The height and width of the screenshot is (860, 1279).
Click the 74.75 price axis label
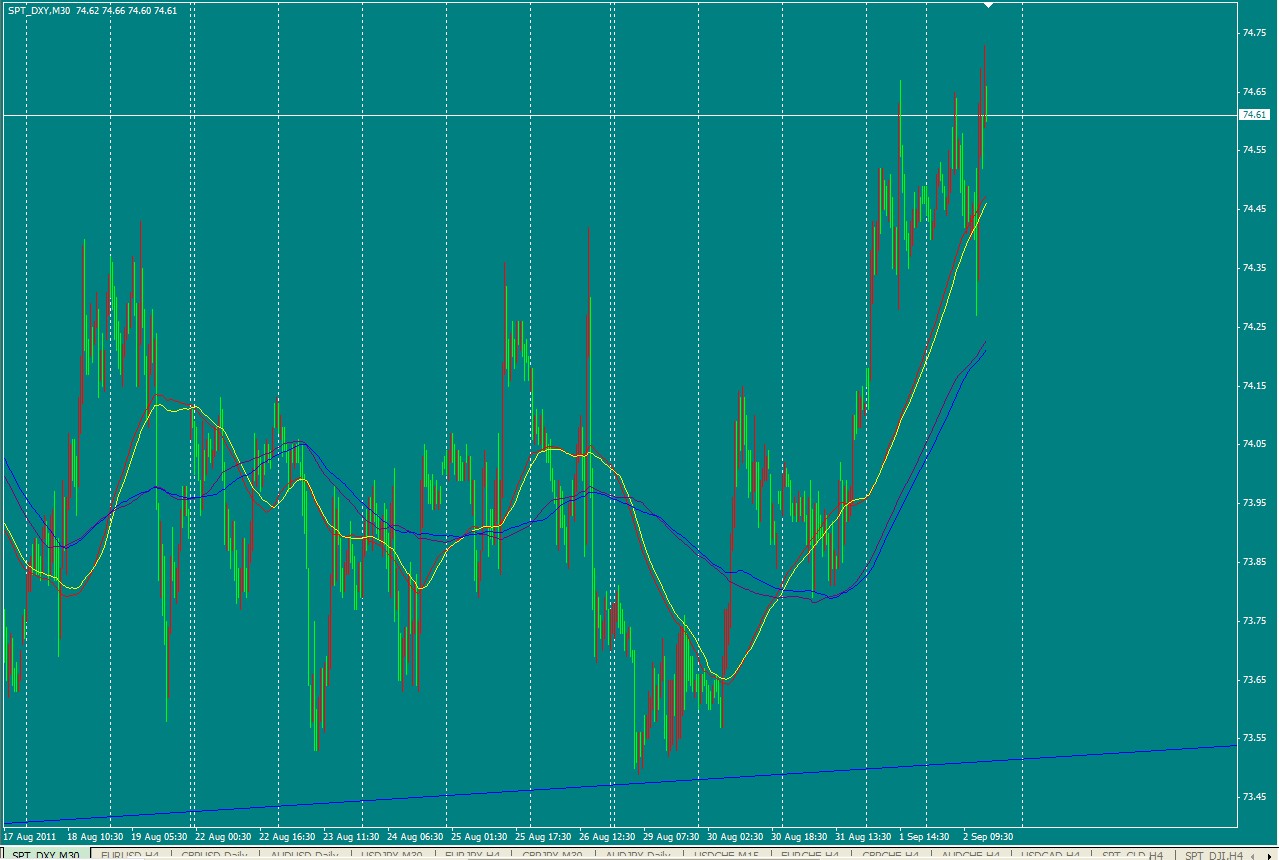click(1254, 32)
